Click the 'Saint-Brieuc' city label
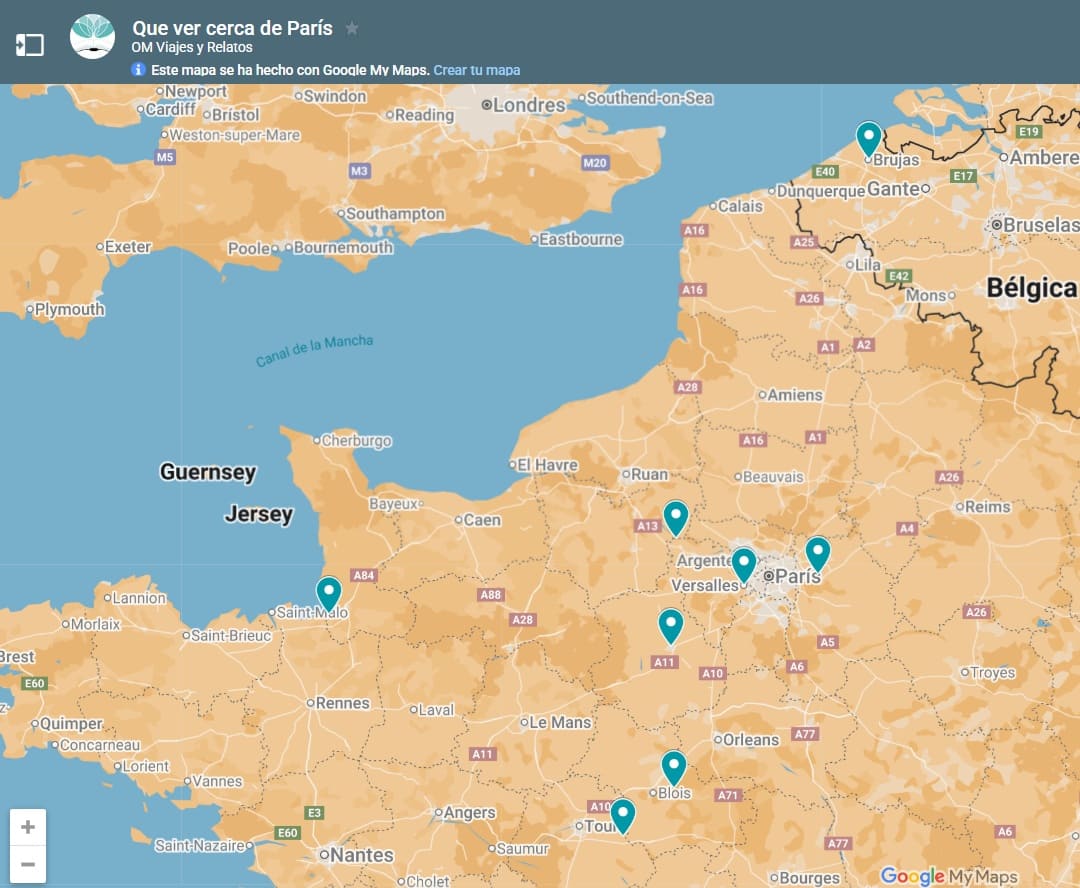The height and width of the screenshot is (888, 1080). (231, 636)
